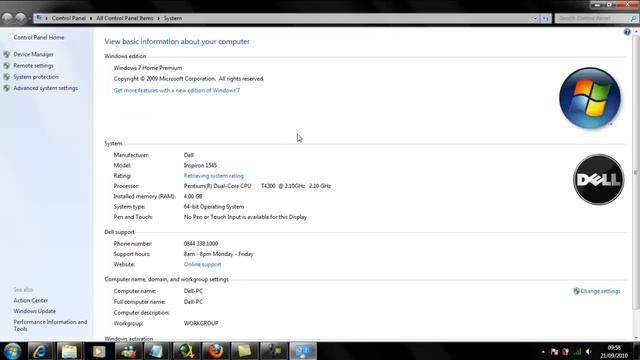Click Retrieving system rating link
The image size is (640, 360).
(213, 176)
